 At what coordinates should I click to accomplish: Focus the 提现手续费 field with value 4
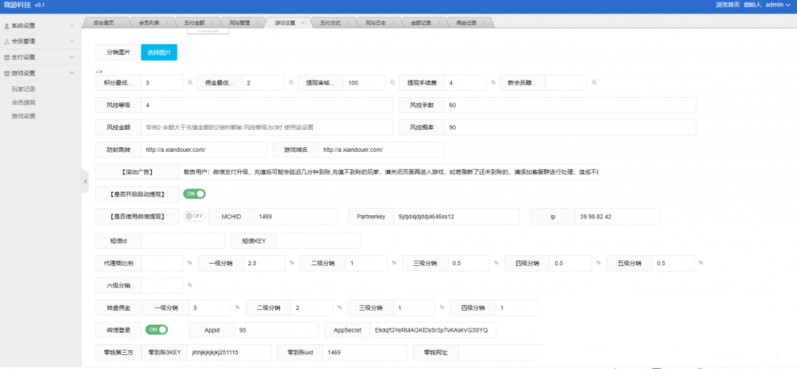[x=466, y=82]
